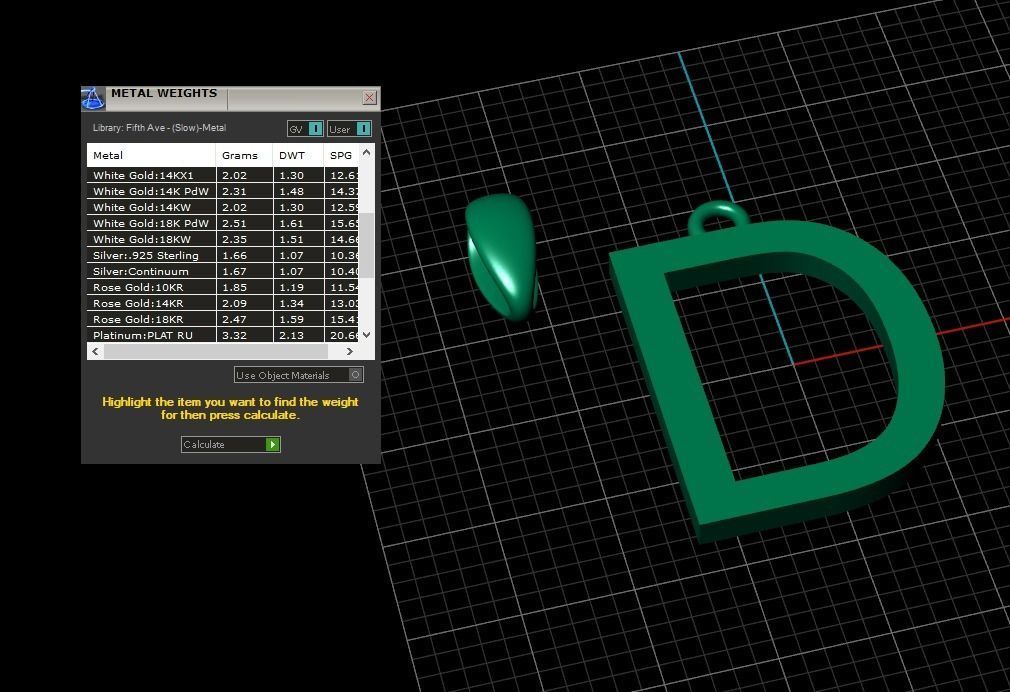This screenshot has width=1010, height=692.
Task: Select the Rose Gold:18KR row
Action: [223, 320]
